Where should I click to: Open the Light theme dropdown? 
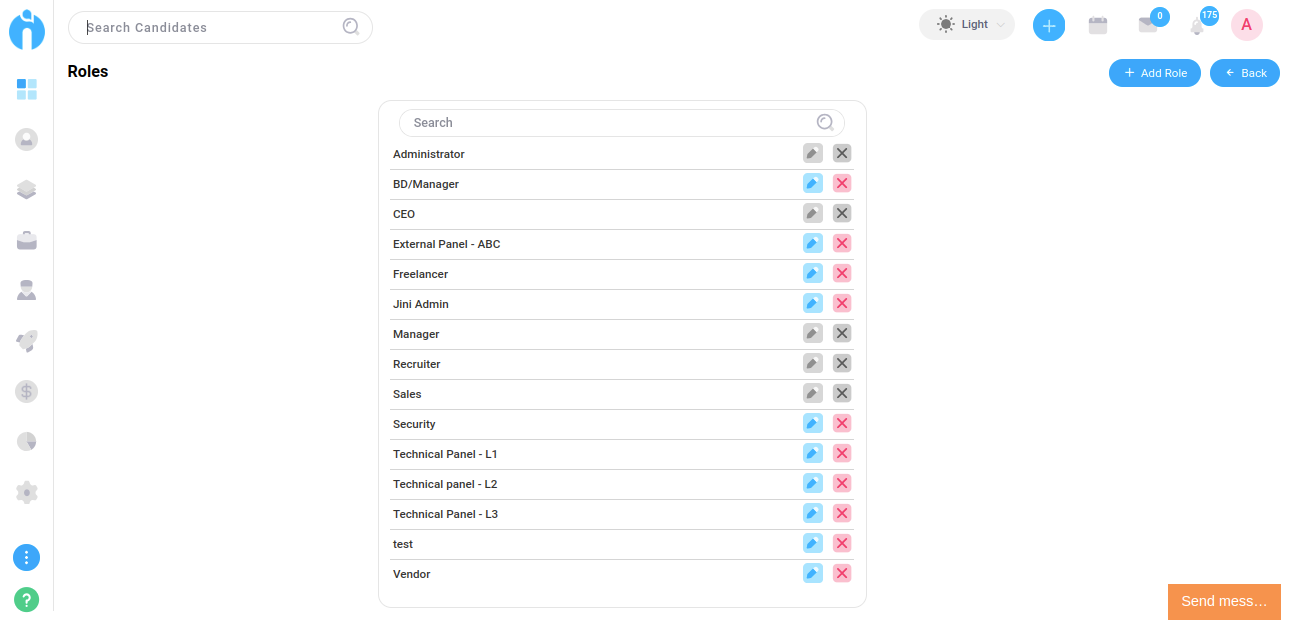pos(966,25)
